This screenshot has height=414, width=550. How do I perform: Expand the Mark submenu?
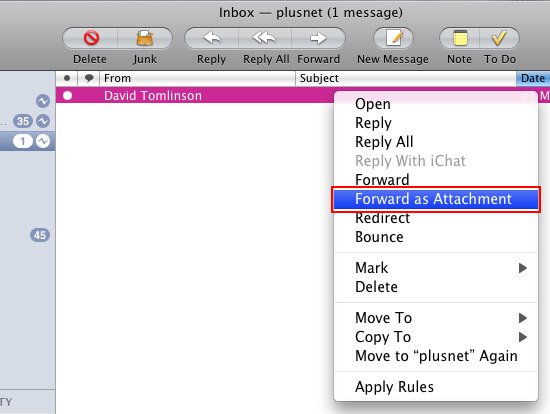(x=436, y=268)
